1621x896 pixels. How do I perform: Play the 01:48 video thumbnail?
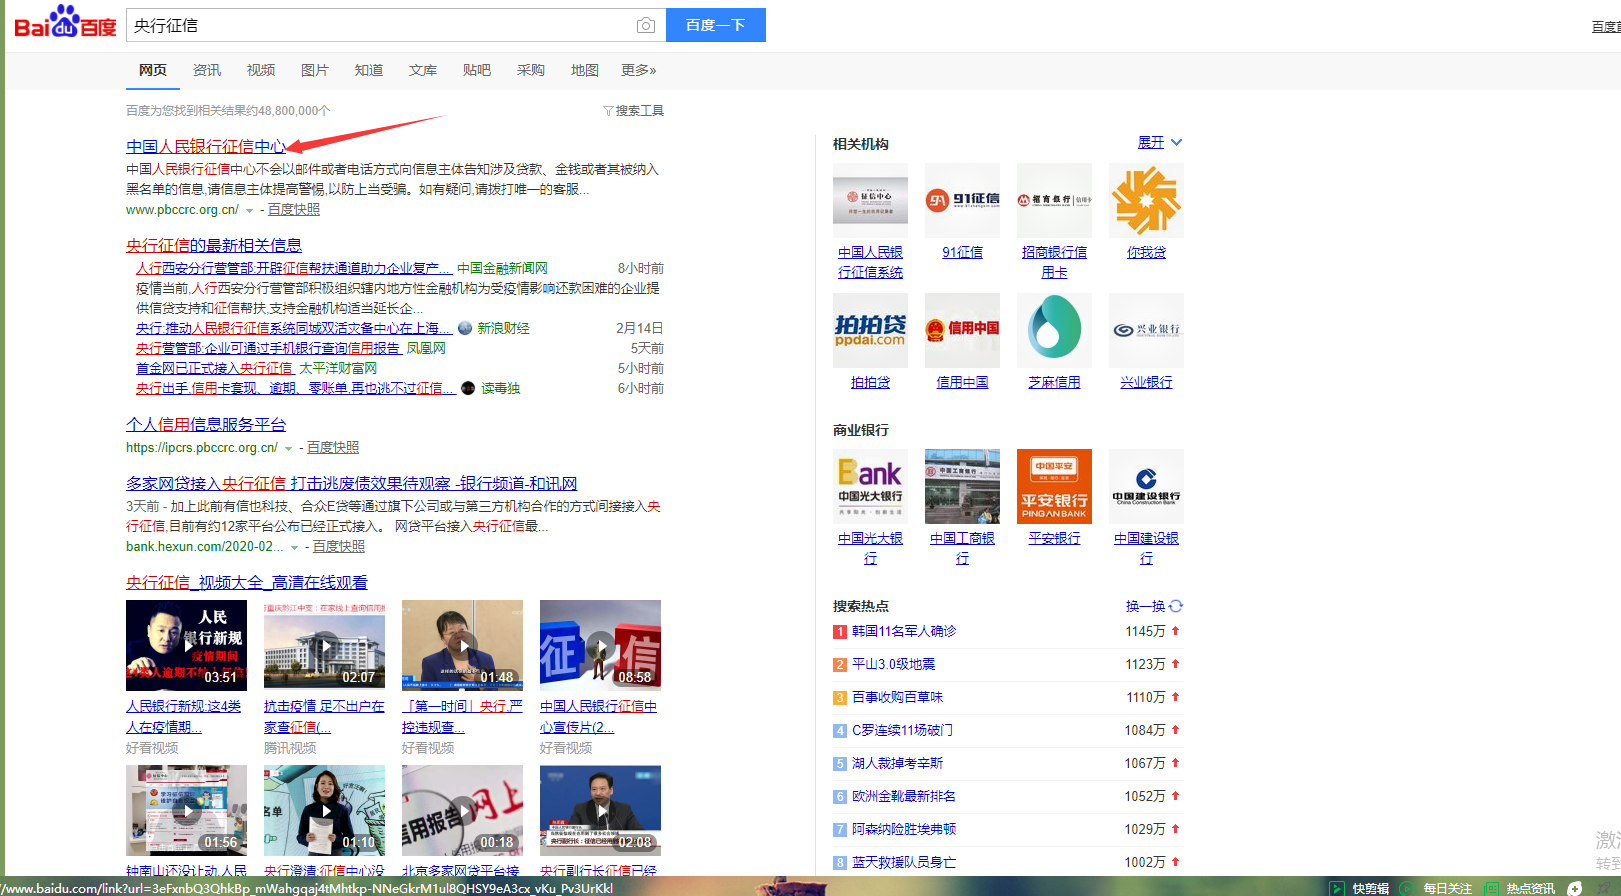pyautogui.click(x=462, y=645)
